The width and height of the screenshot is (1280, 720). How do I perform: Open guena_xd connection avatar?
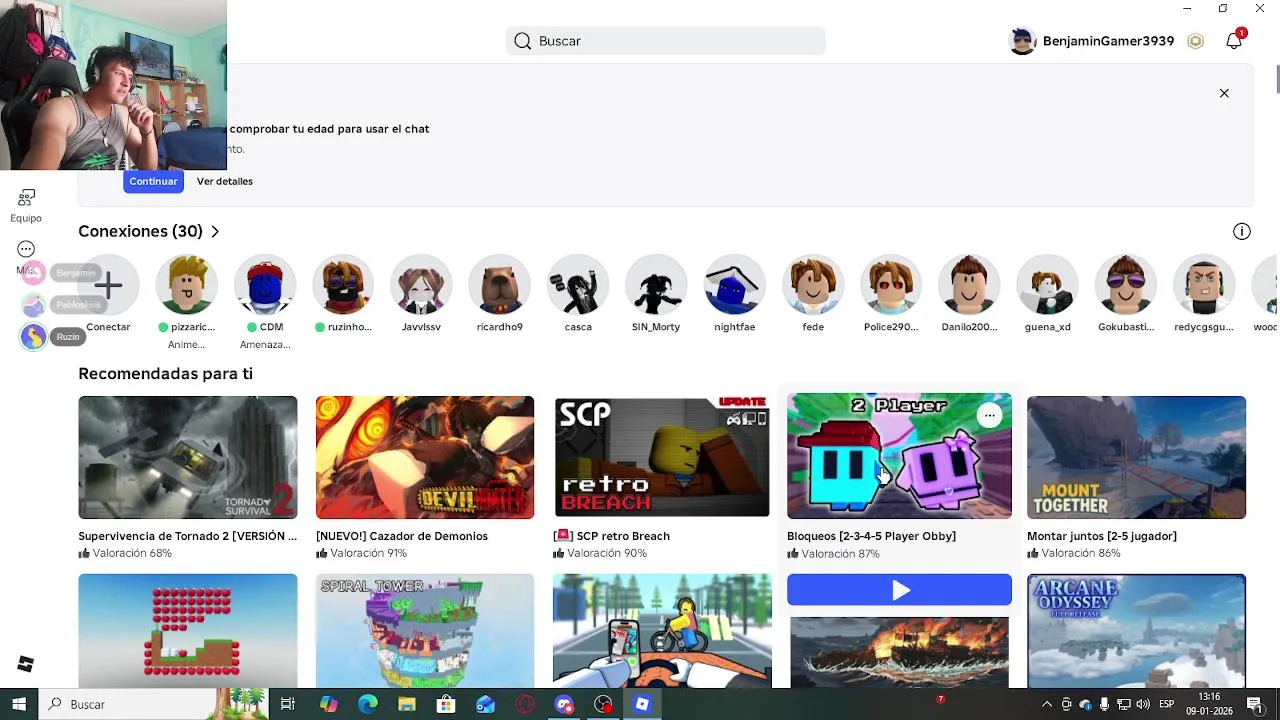coord(1047,286)
